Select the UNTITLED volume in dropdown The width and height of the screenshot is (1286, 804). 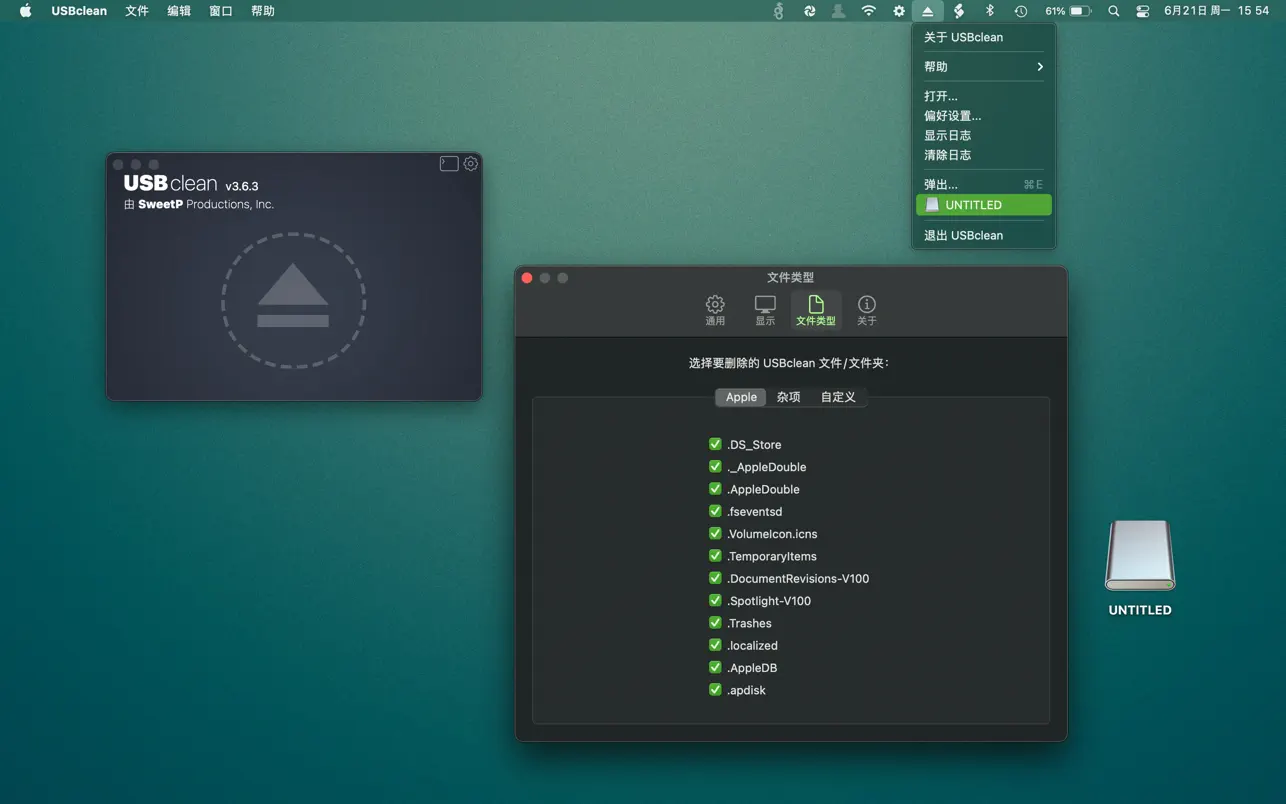pos(984,205)
